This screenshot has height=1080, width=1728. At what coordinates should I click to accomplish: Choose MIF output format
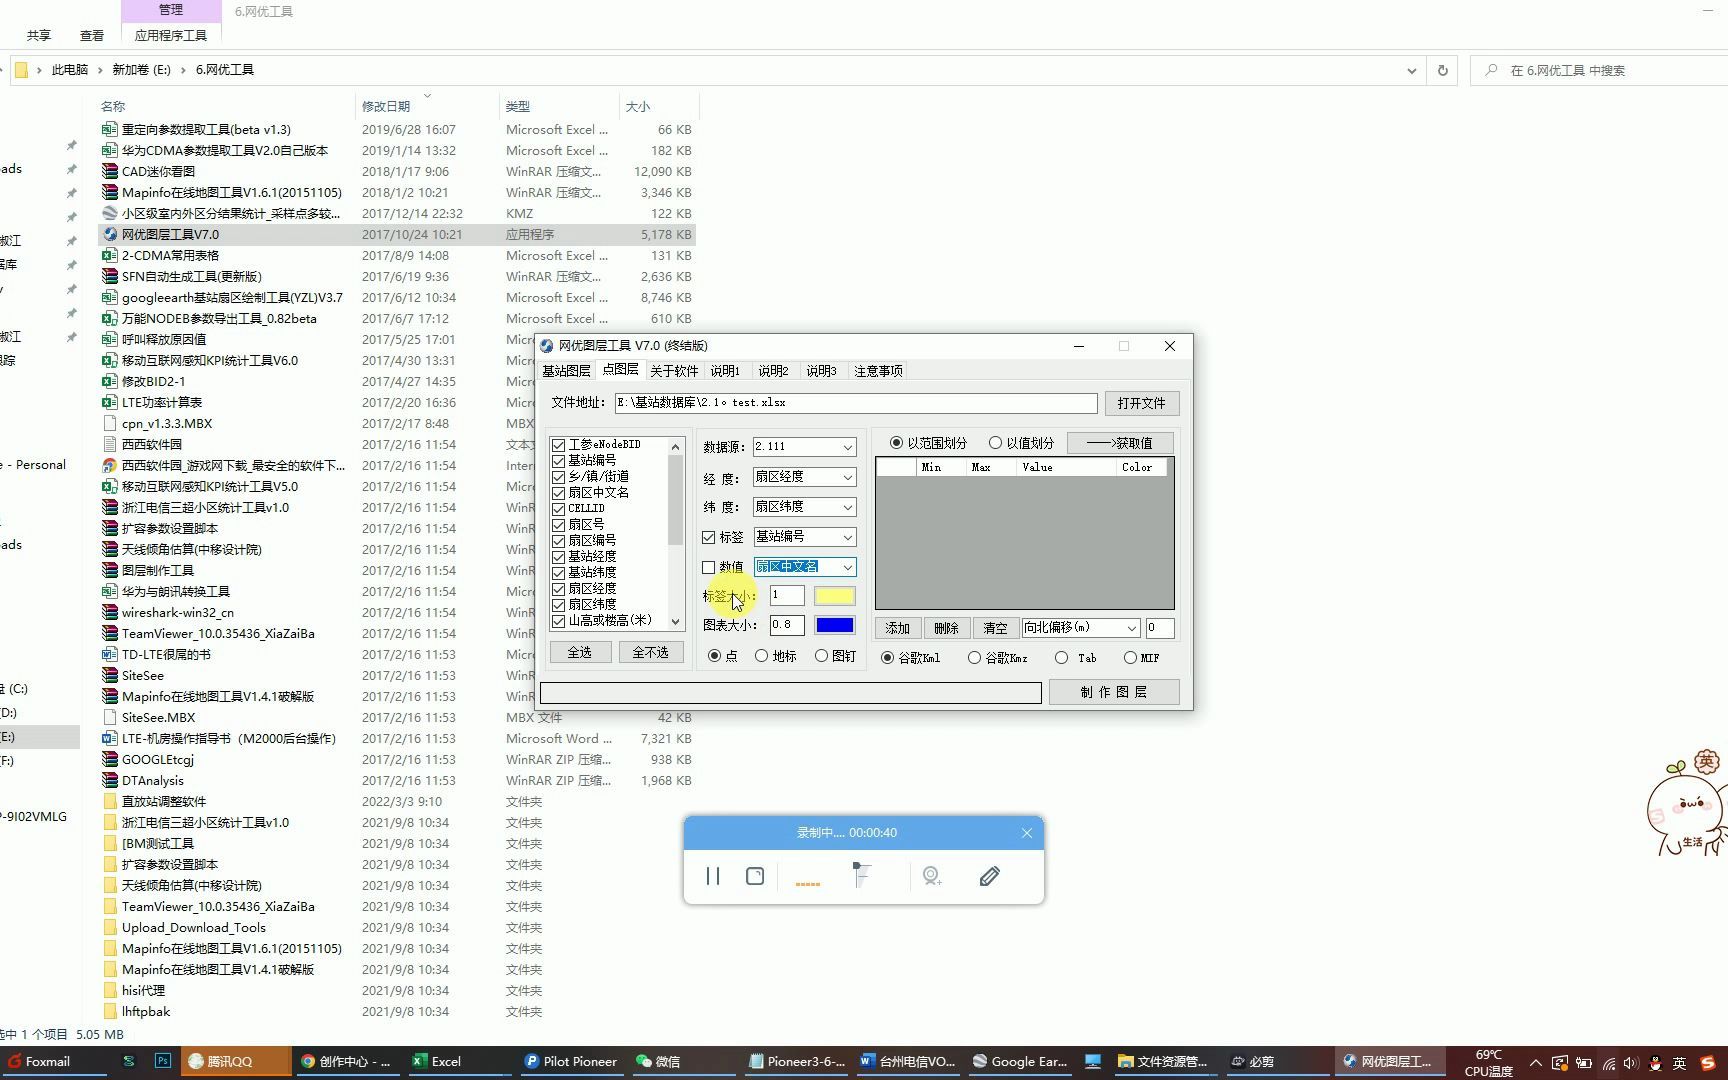[1130, 657]
